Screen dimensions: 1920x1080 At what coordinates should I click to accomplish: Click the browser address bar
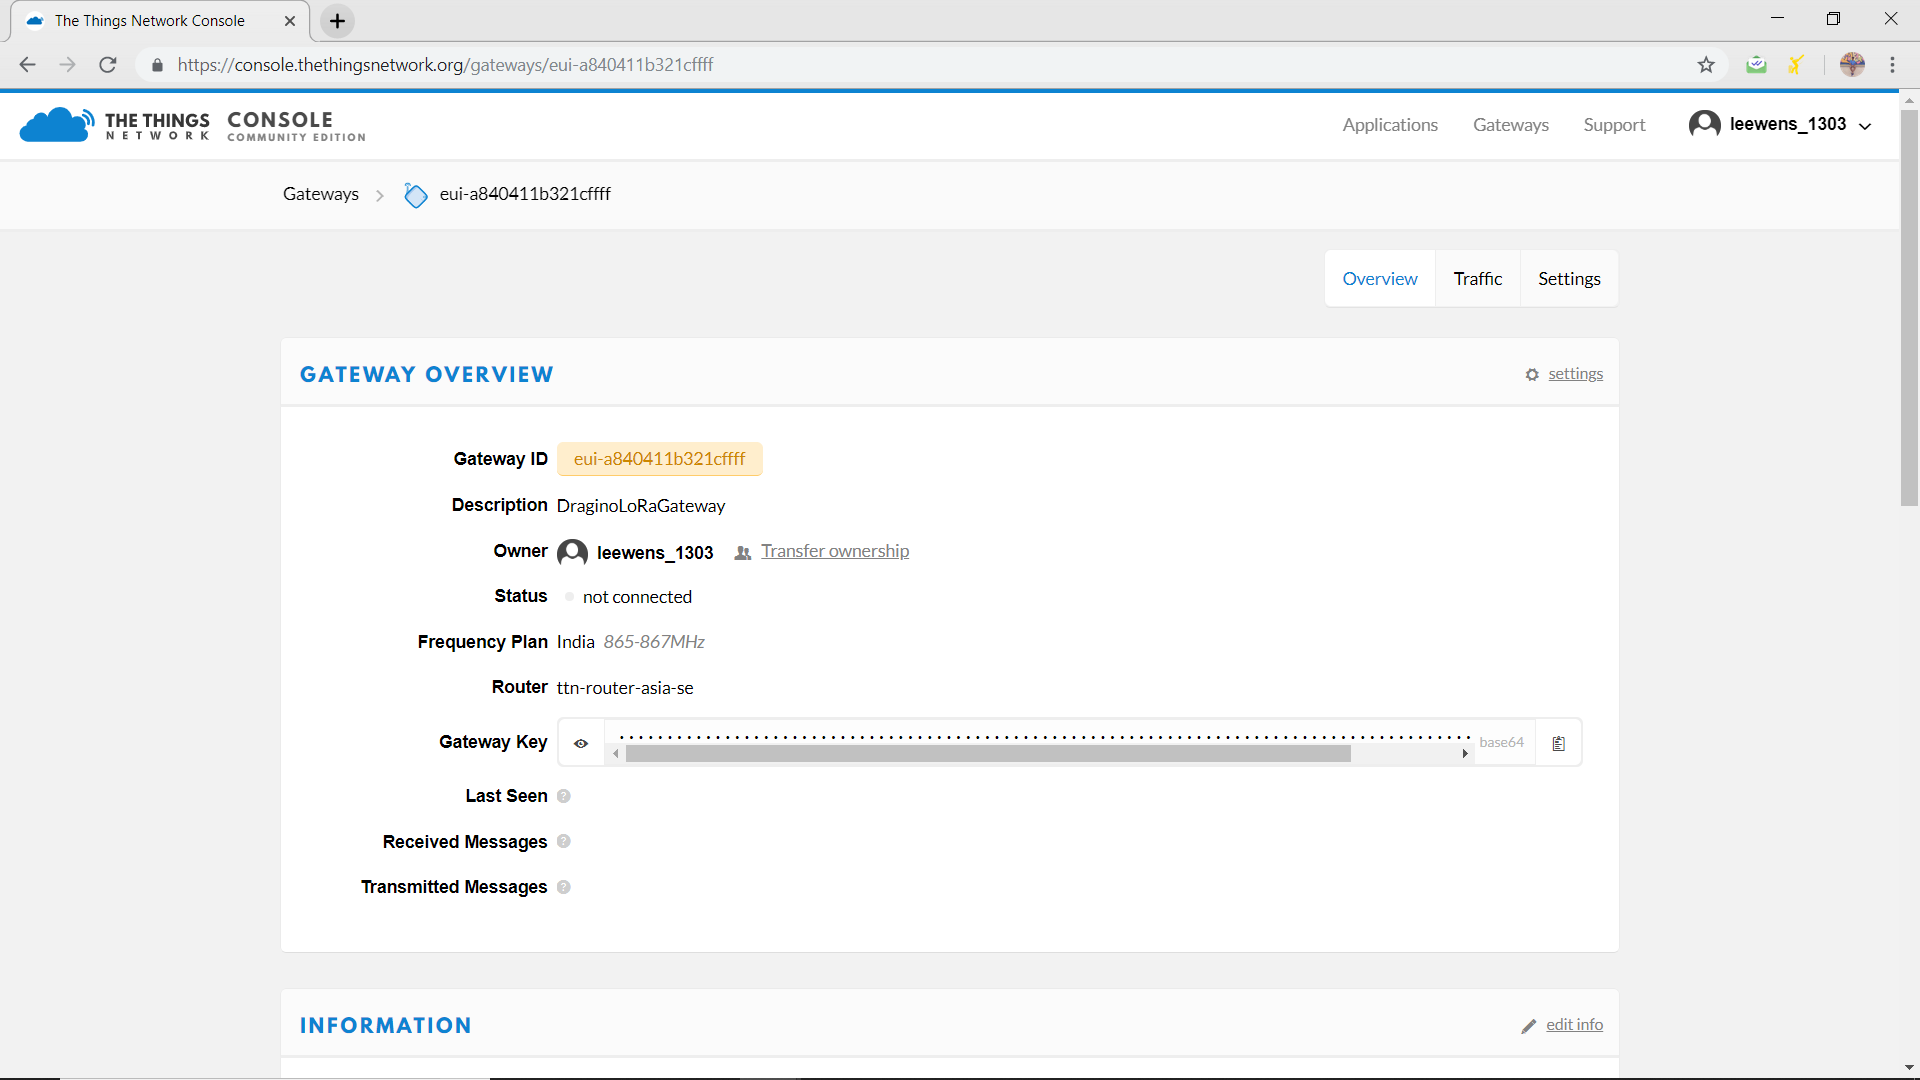pyautogui.click(x=930, y=65)
